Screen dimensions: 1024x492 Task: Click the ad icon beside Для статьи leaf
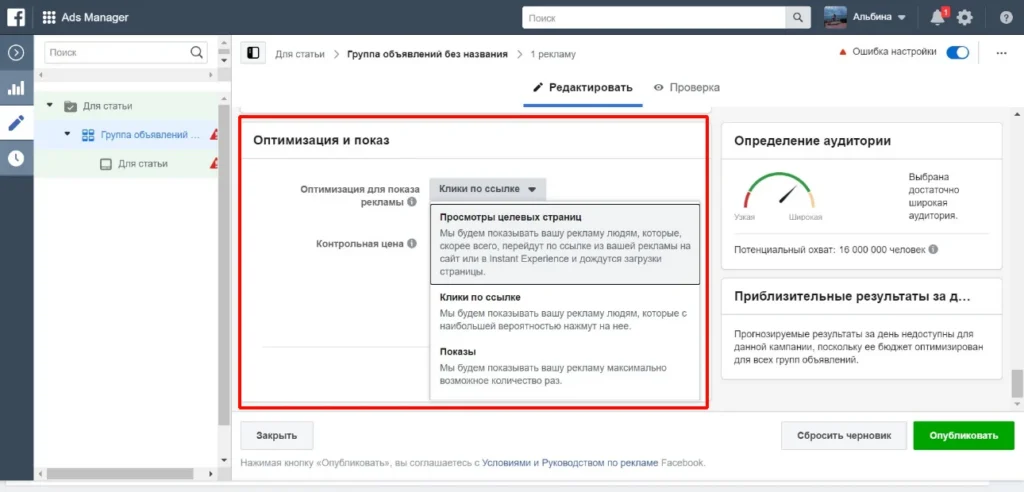(106, 164)
